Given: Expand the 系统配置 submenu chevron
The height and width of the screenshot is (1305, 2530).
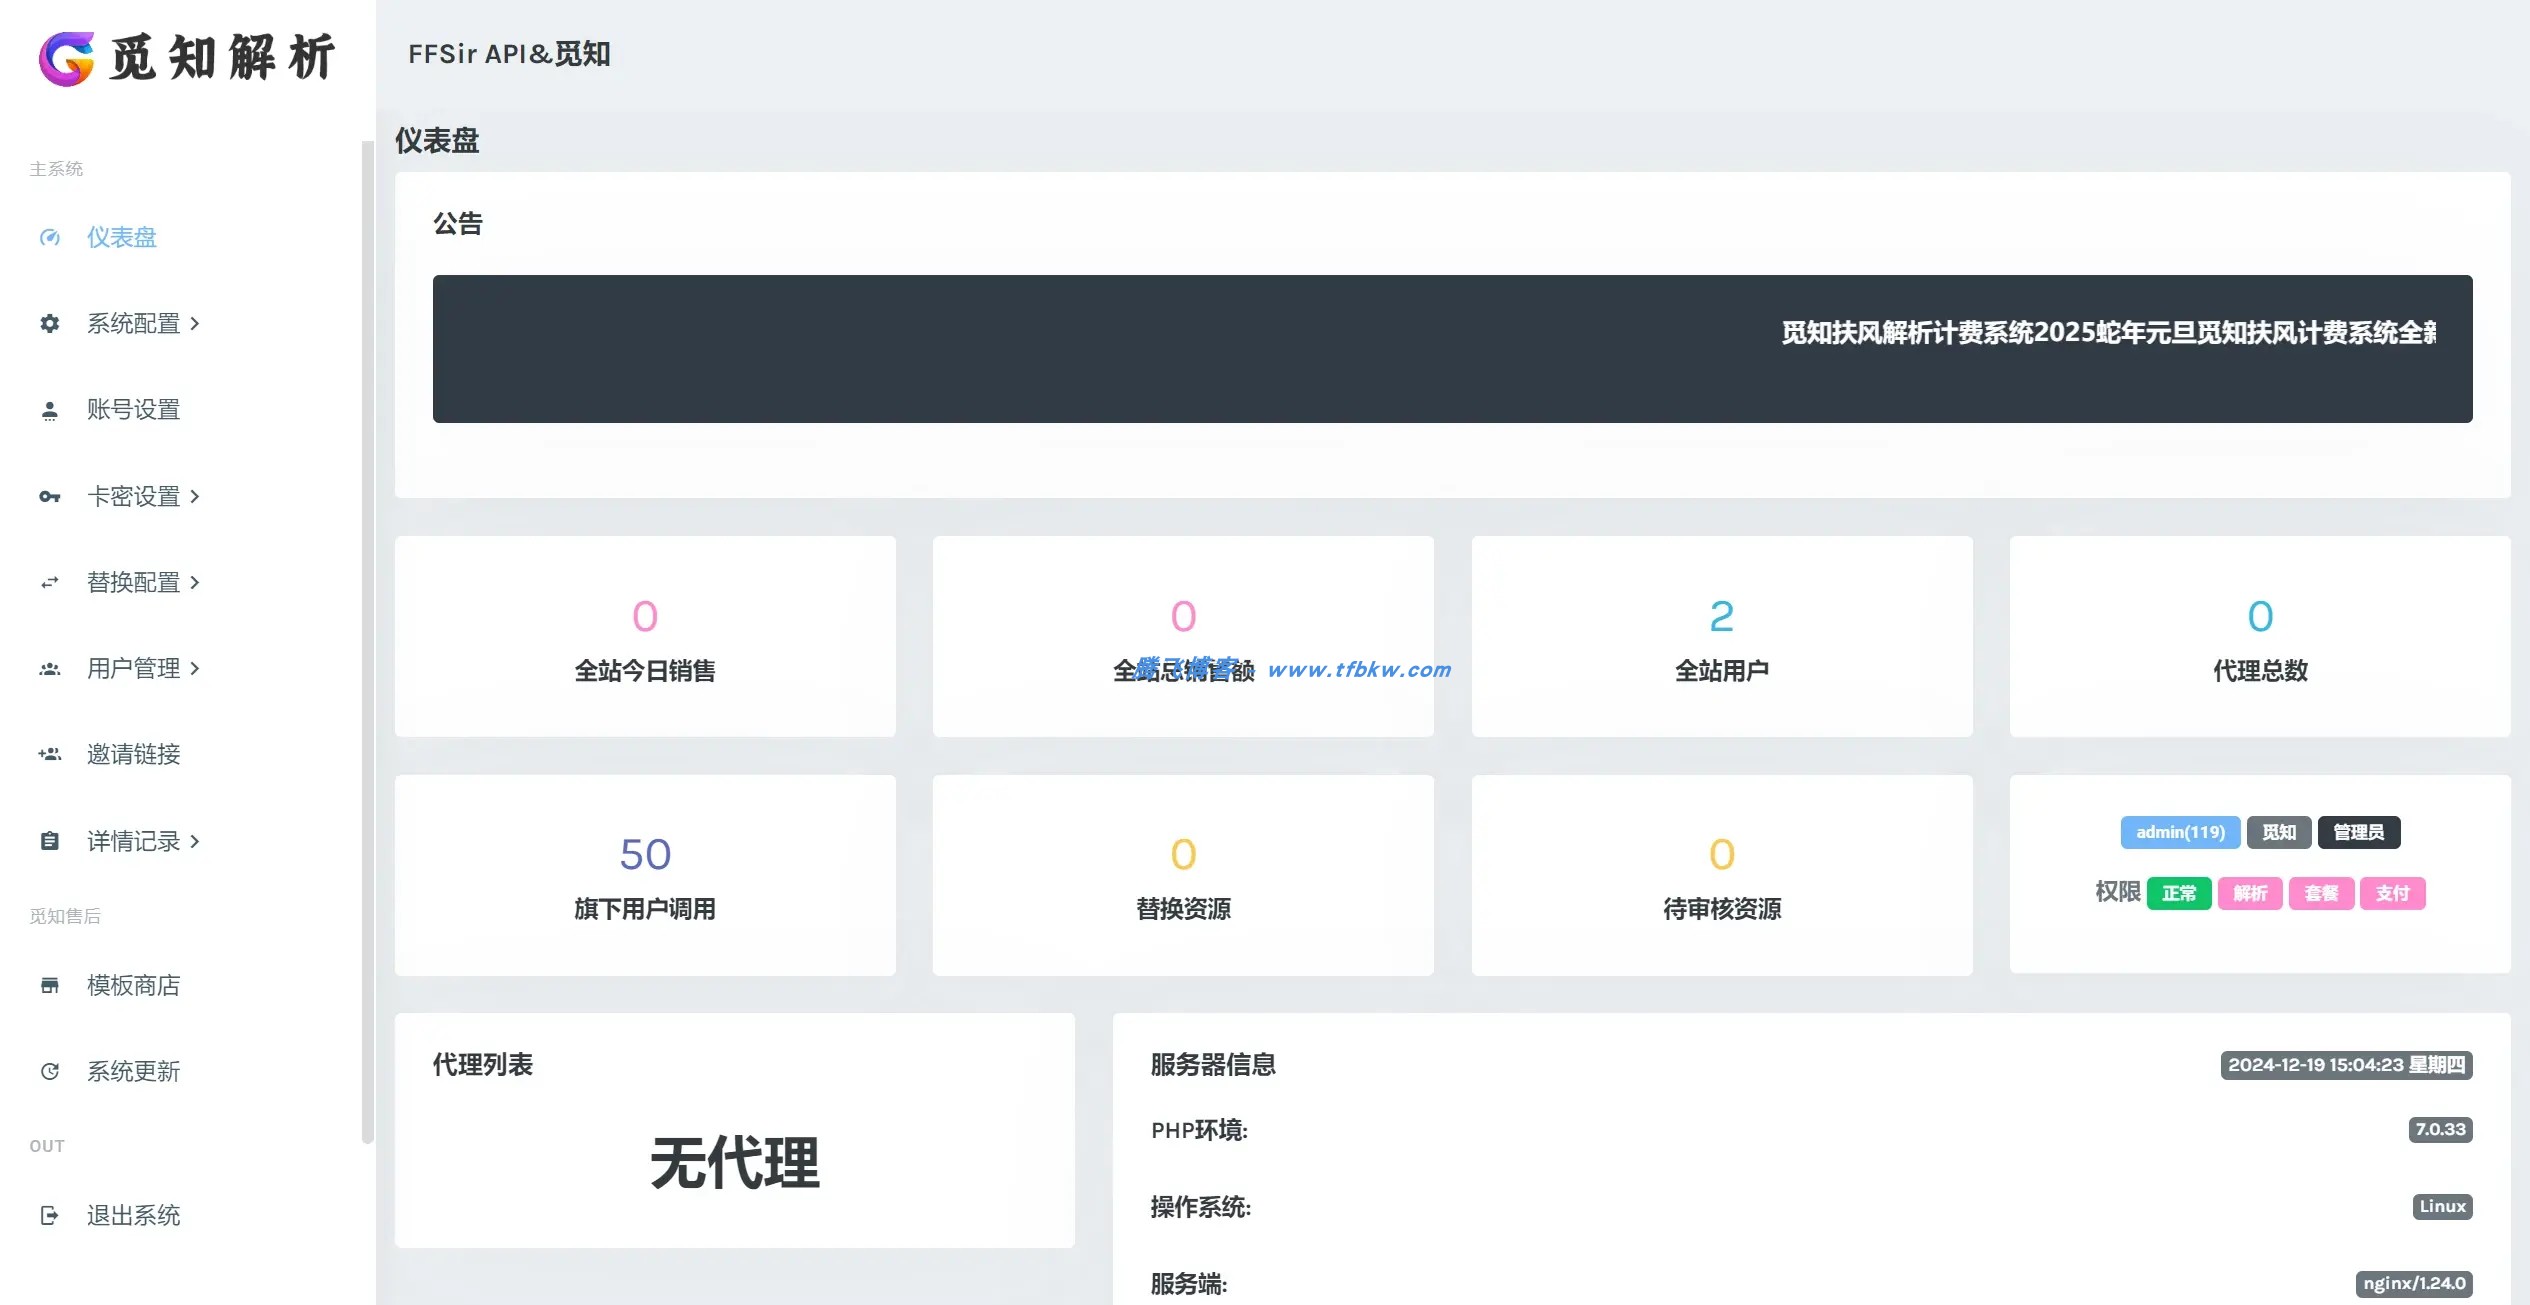Looking at the screenshot, I should (x=196, y=323).
